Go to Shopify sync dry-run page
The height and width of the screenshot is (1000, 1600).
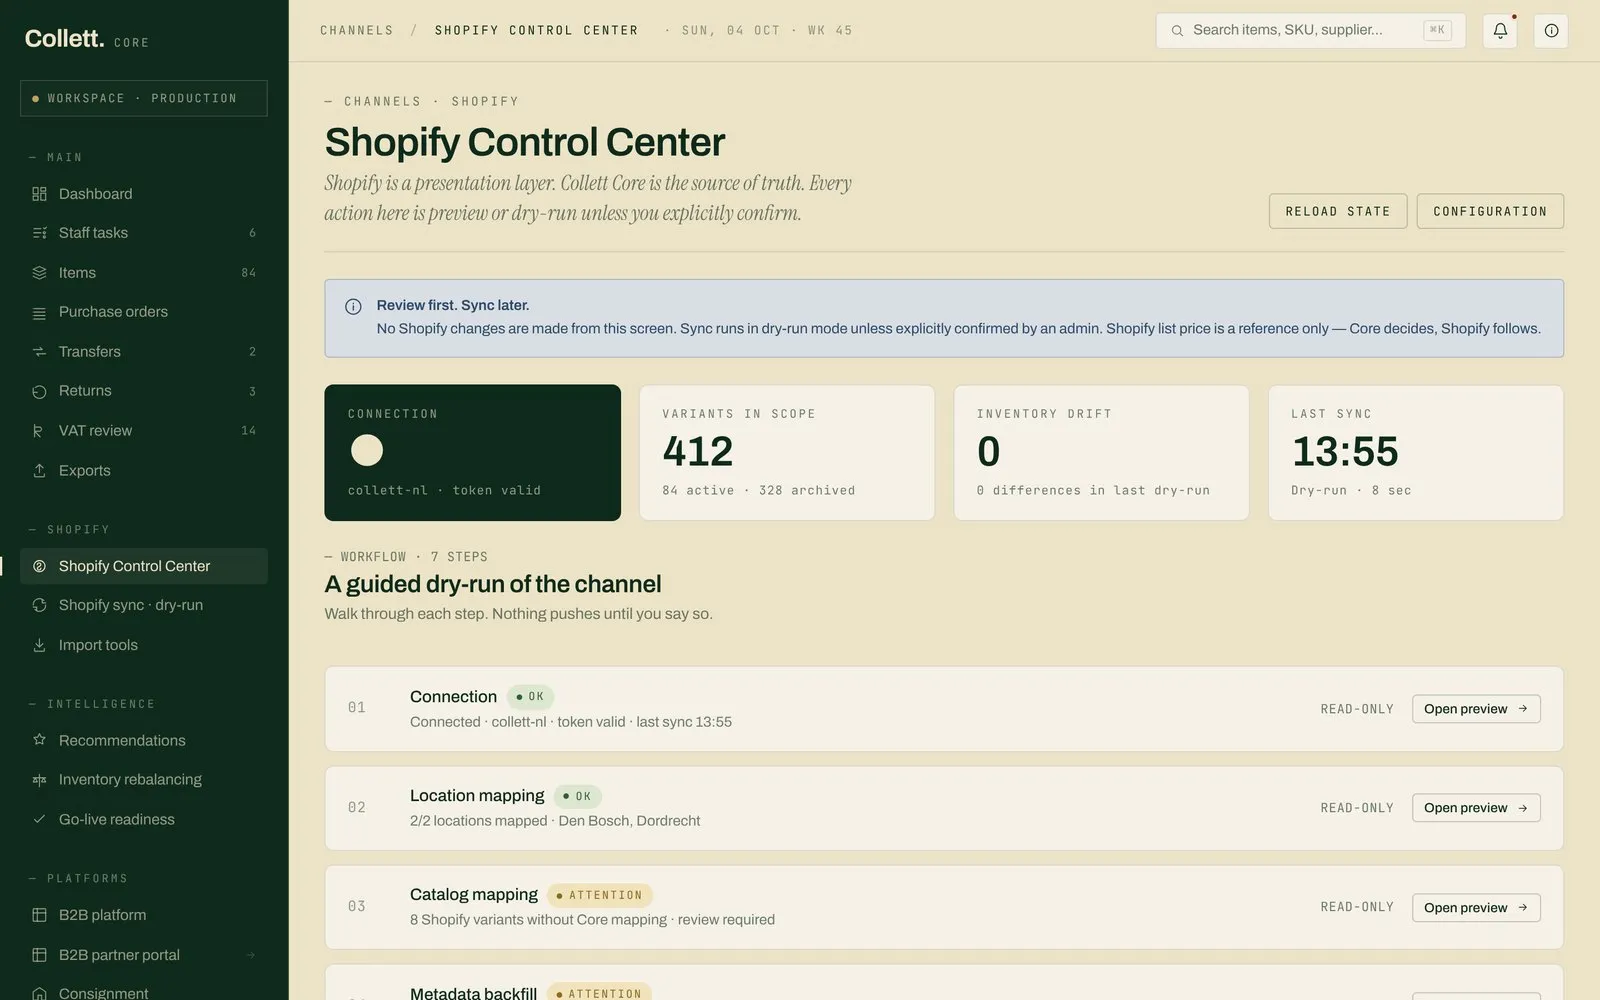(144, 605)
